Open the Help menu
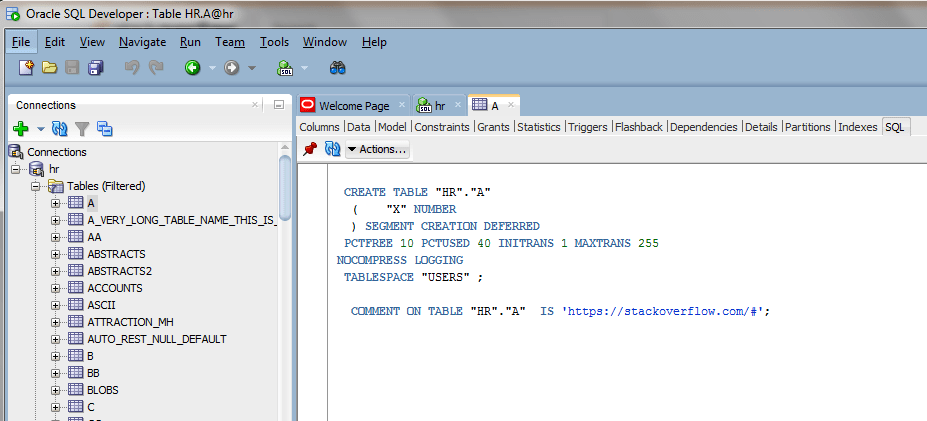 point(374,42)
